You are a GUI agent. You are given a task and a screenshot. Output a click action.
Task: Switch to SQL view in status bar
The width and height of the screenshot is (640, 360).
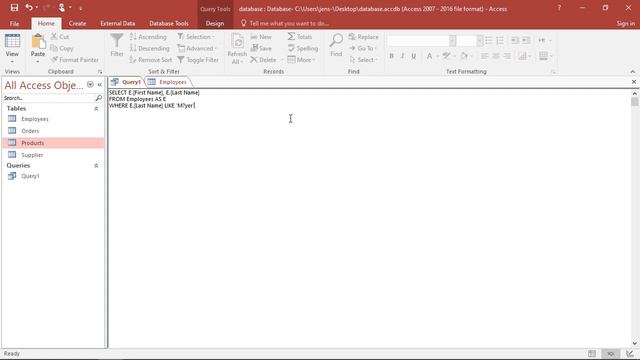pyautogui.click(x=611, y=353)
